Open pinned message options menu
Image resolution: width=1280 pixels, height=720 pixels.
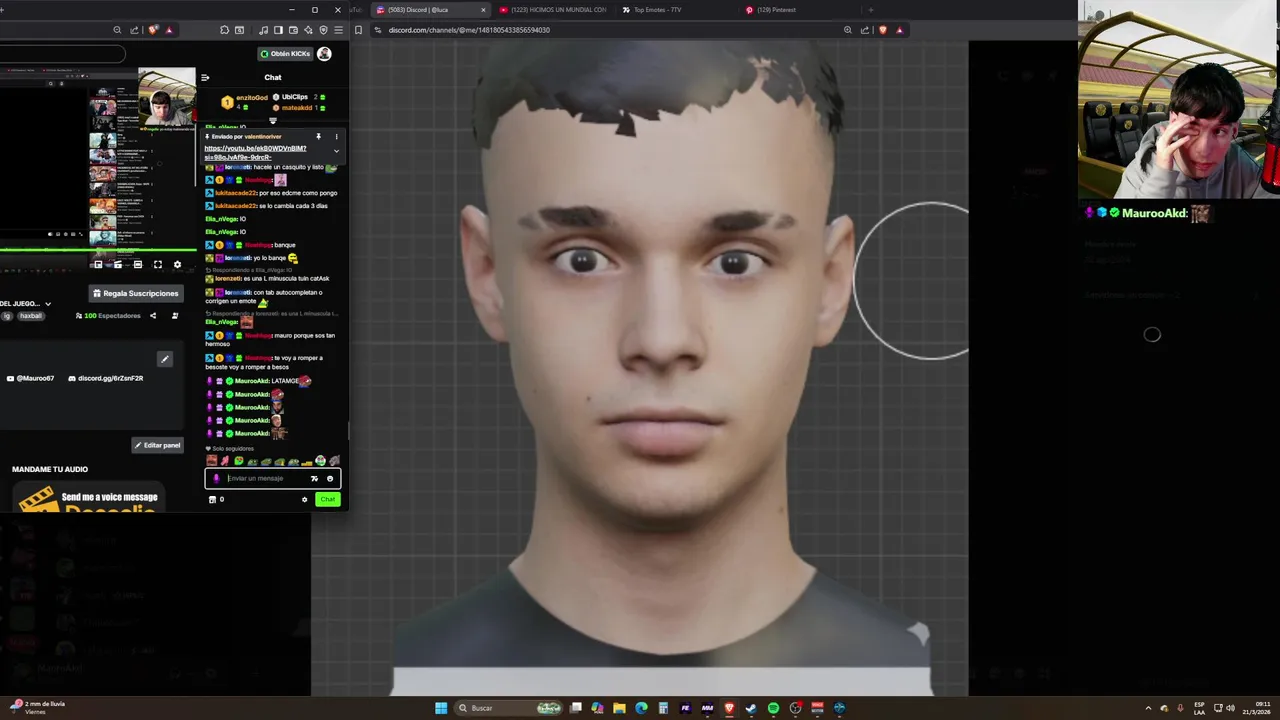pyautogui.click(x=336, y=136)
